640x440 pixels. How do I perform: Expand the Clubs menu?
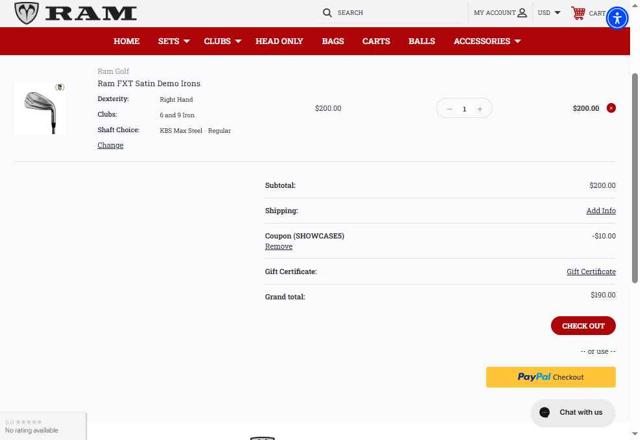coord(222,41)
